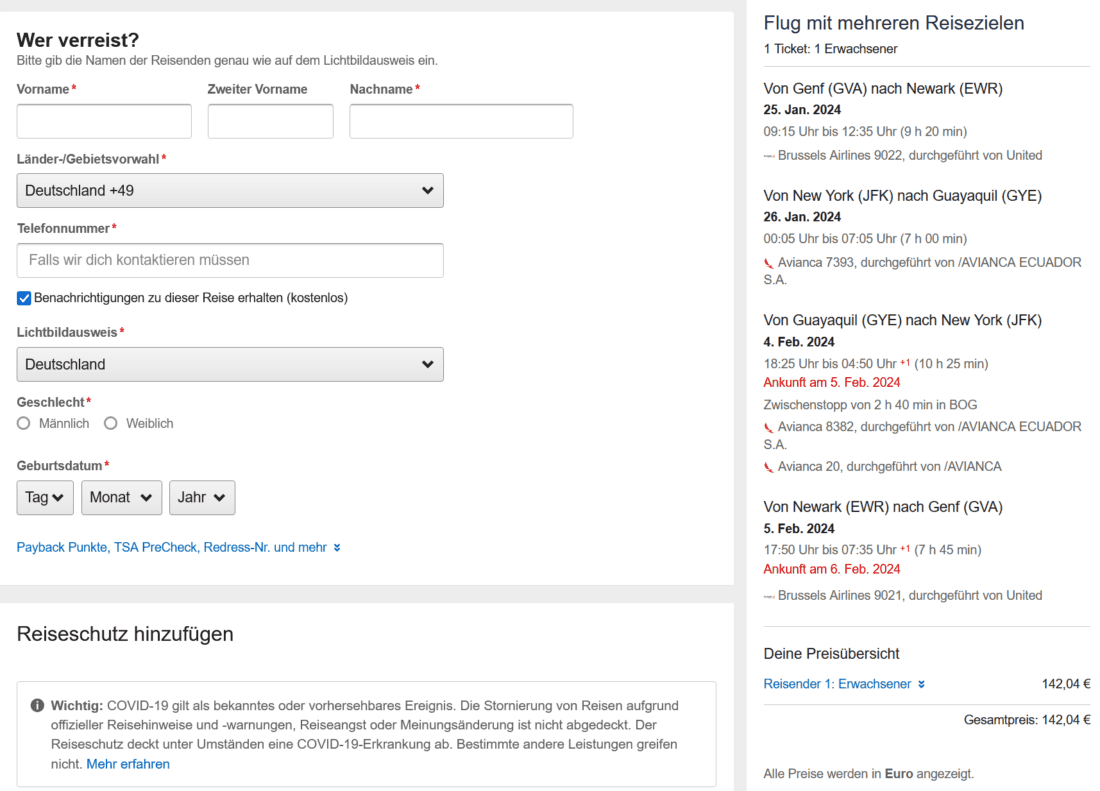Open the Monat birth month dropdown
The image size is (1100, 791).
coord(121,498)
